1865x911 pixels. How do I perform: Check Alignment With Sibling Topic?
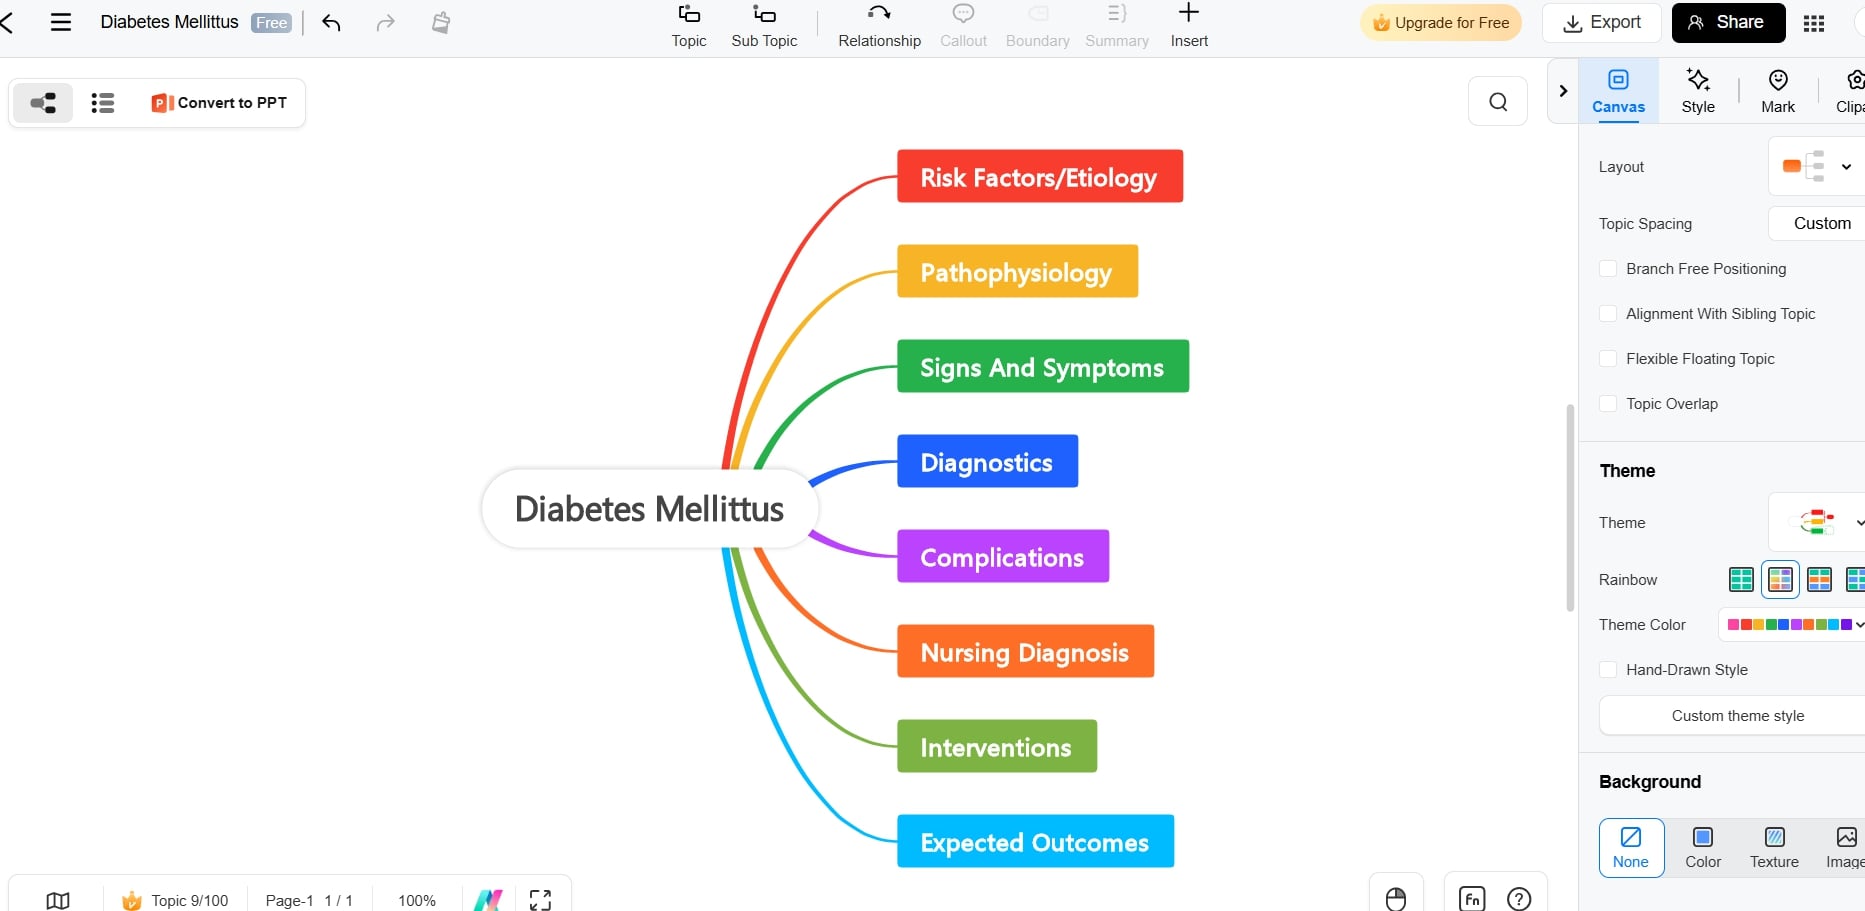tap(1608, 313)
